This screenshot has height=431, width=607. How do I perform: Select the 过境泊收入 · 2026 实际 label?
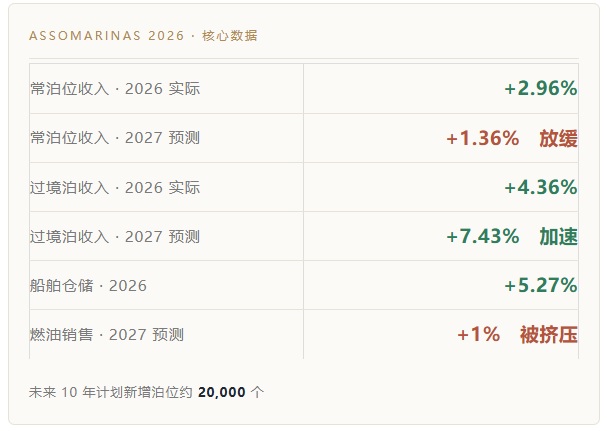click(115, 187)
